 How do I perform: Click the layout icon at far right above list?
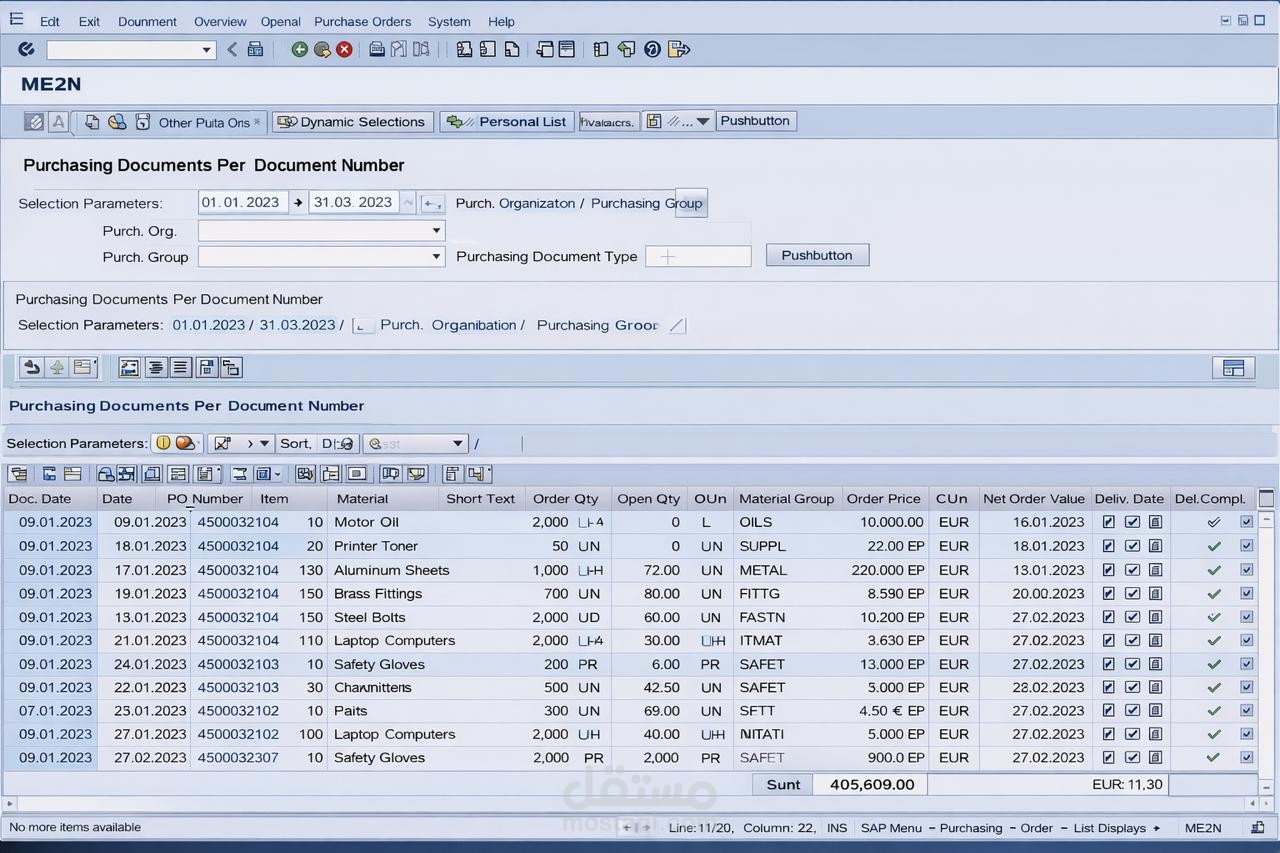point(1233,368)
